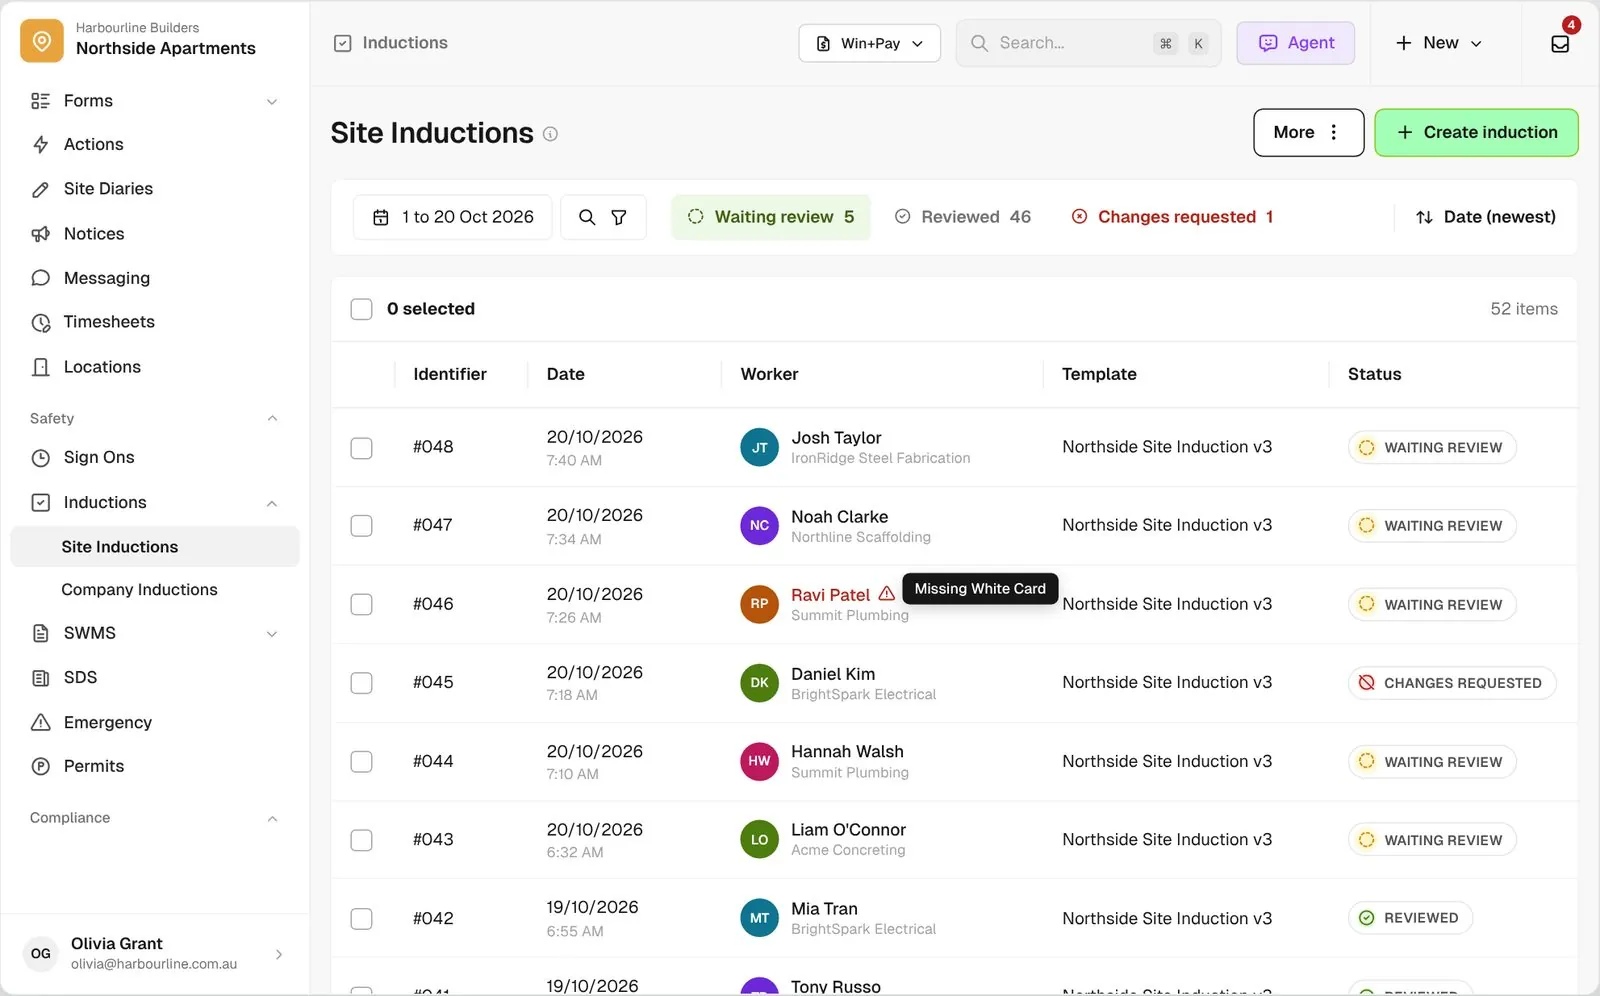Tick the checkbox for induction #048
This screenshot has width=1600, height=996.
tap(361, 448)
